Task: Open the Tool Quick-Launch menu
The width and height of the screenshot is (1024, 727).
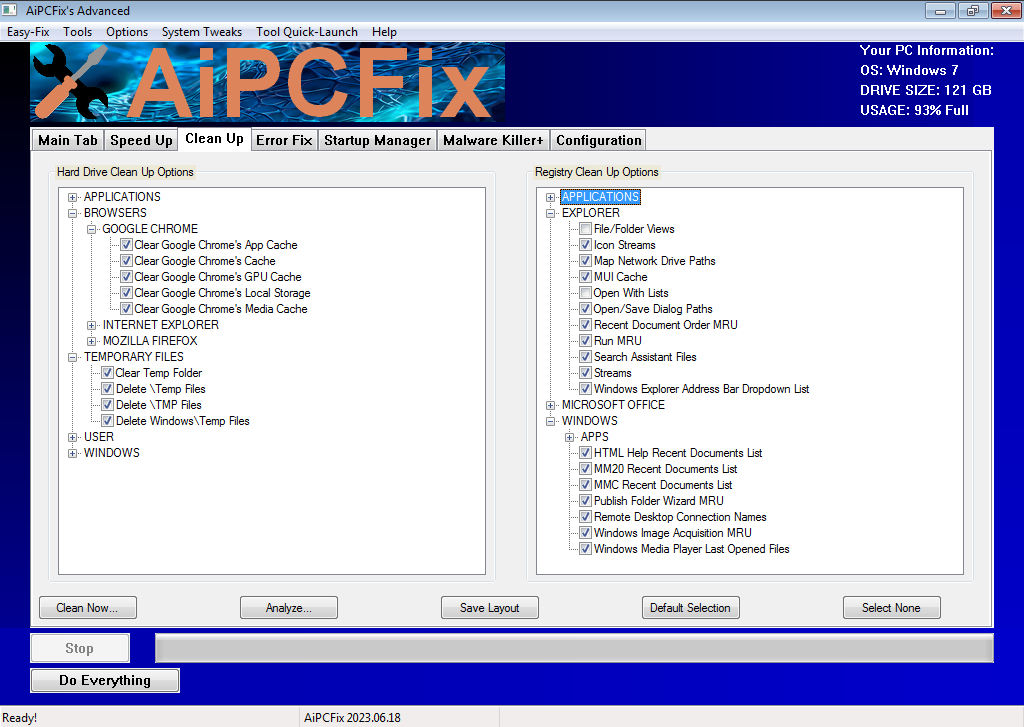Action: pyautogui.click(x=307, y=31)
